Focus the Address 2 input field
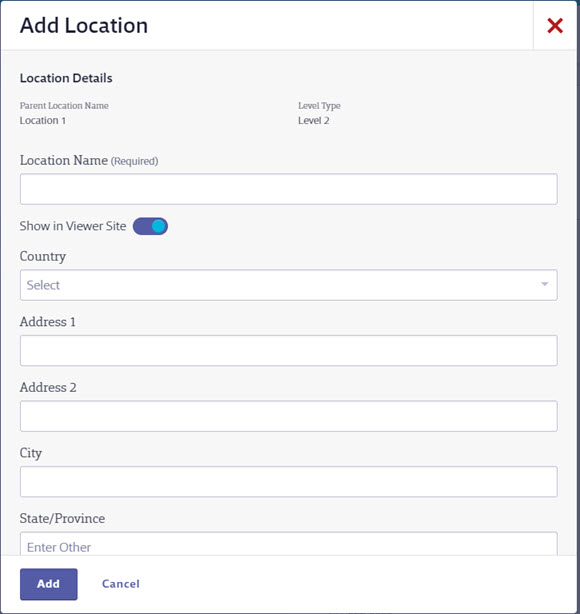580x614 pixels. coord(289,416)
